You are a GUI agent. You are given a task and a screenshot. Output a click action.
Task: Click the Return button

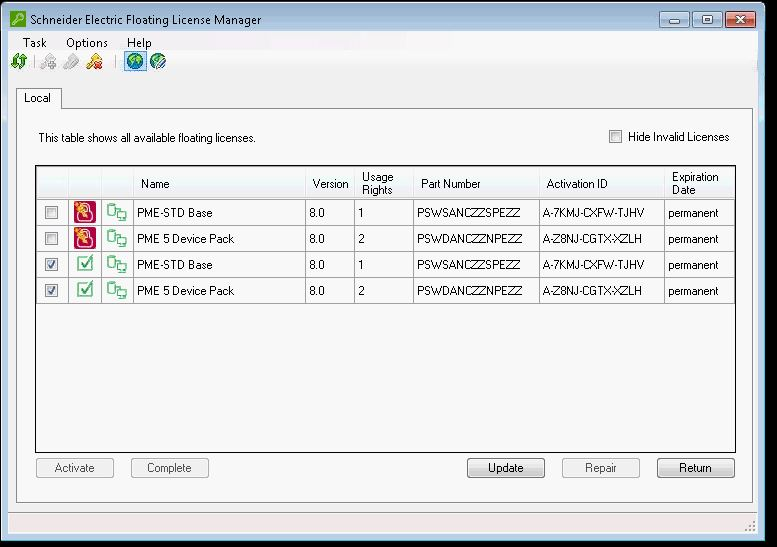click(x=696, y=468)
